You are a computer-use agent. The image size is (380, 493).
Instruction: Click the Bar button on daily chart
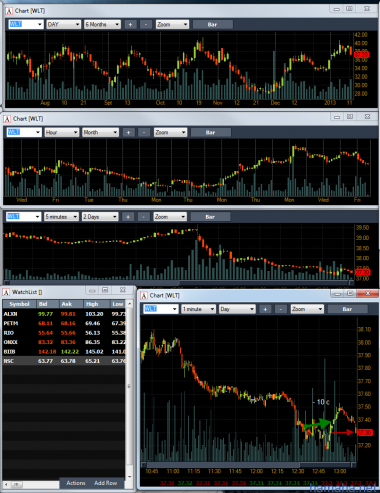click(212, 24)
